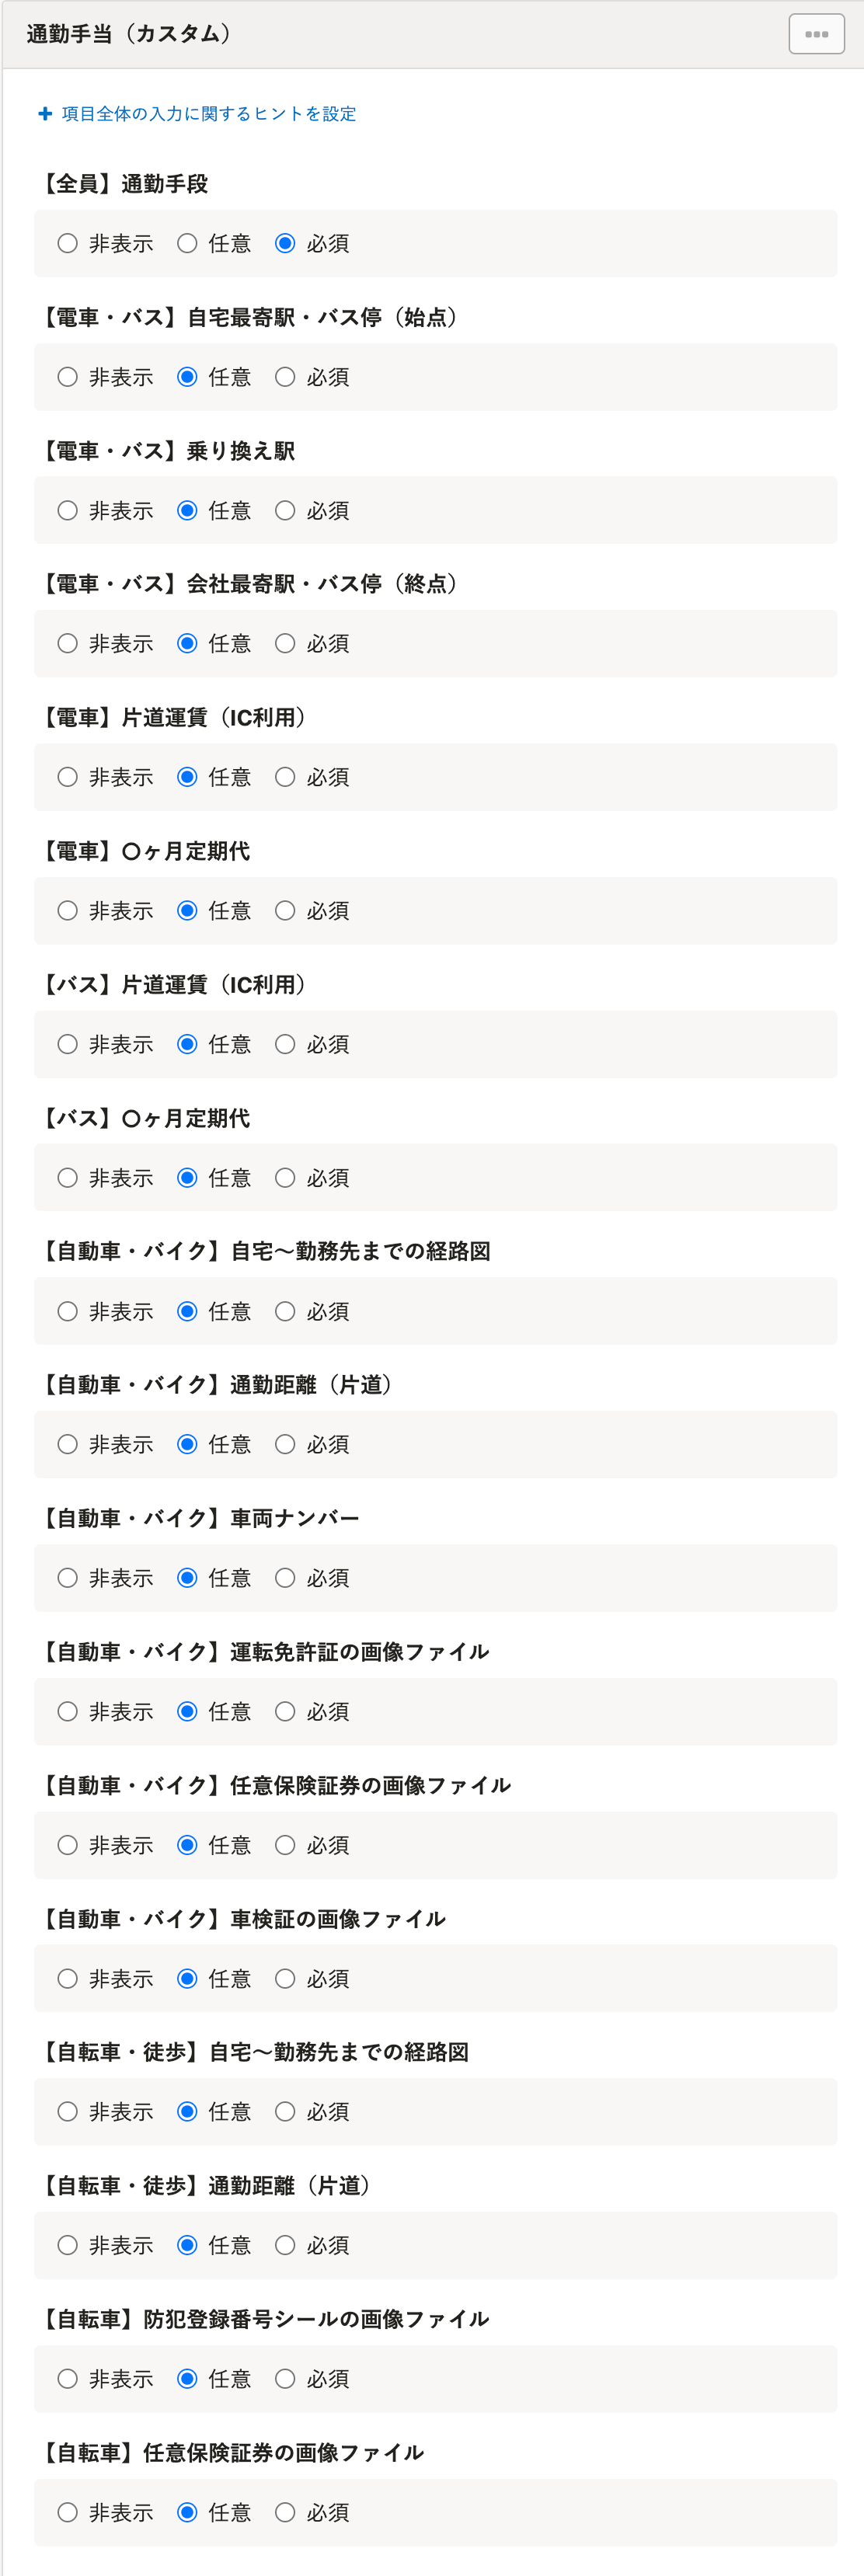Image resolution: width=864 pixels, height=2576 pixels.
Task: Select 必須 for 自宅最寄駅・バス停（始点）
Action: 285,377
